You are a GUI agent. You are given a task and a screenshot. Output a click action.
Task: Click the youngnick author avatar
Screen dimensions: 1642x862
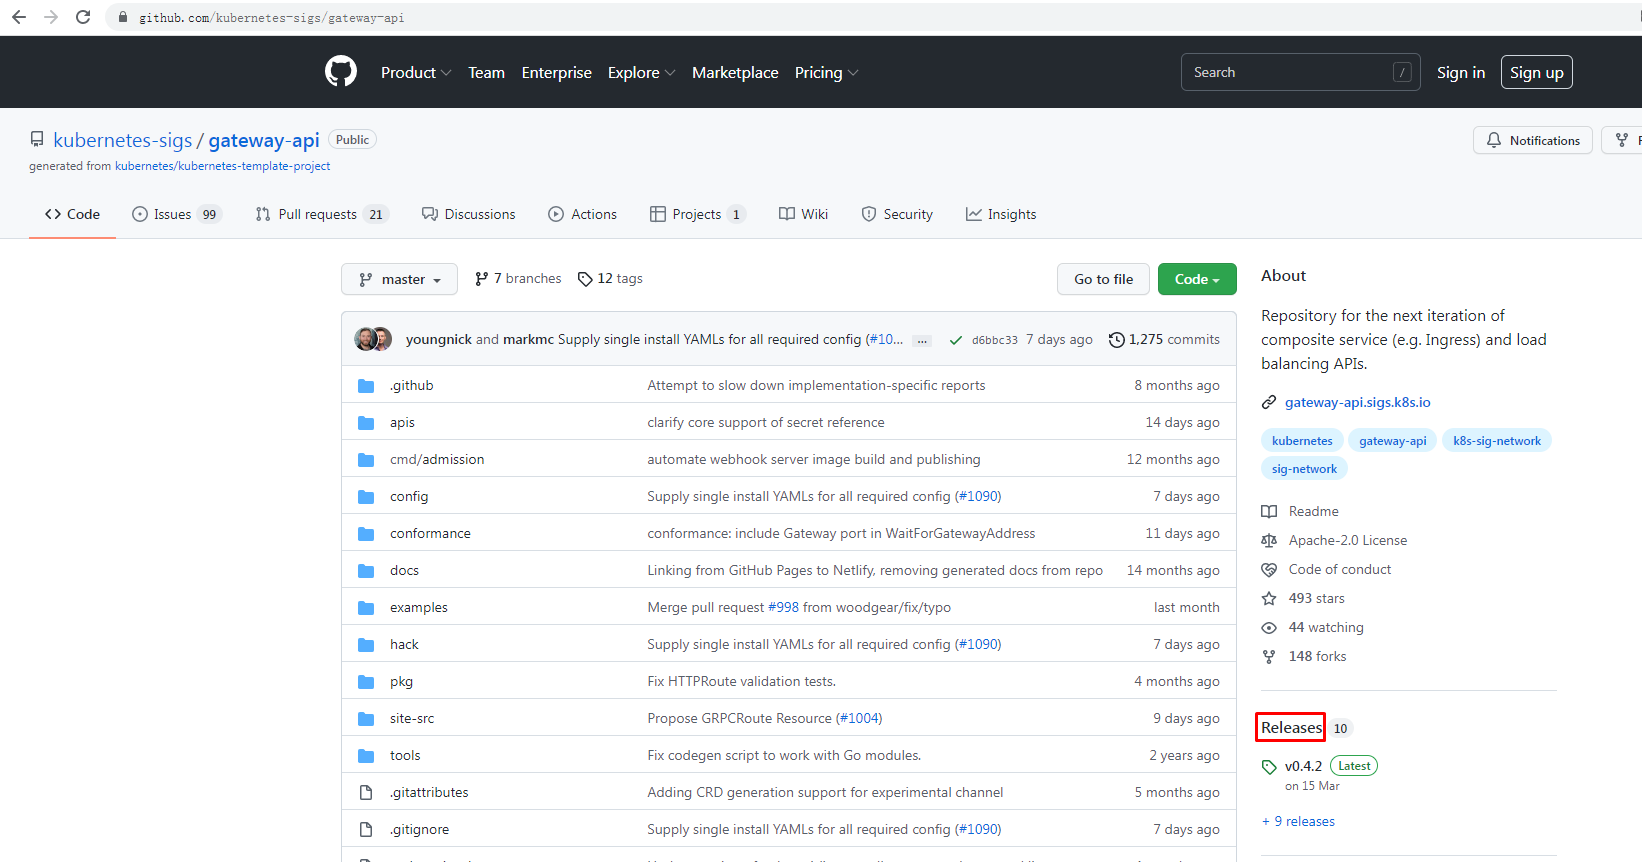[365, 339]
